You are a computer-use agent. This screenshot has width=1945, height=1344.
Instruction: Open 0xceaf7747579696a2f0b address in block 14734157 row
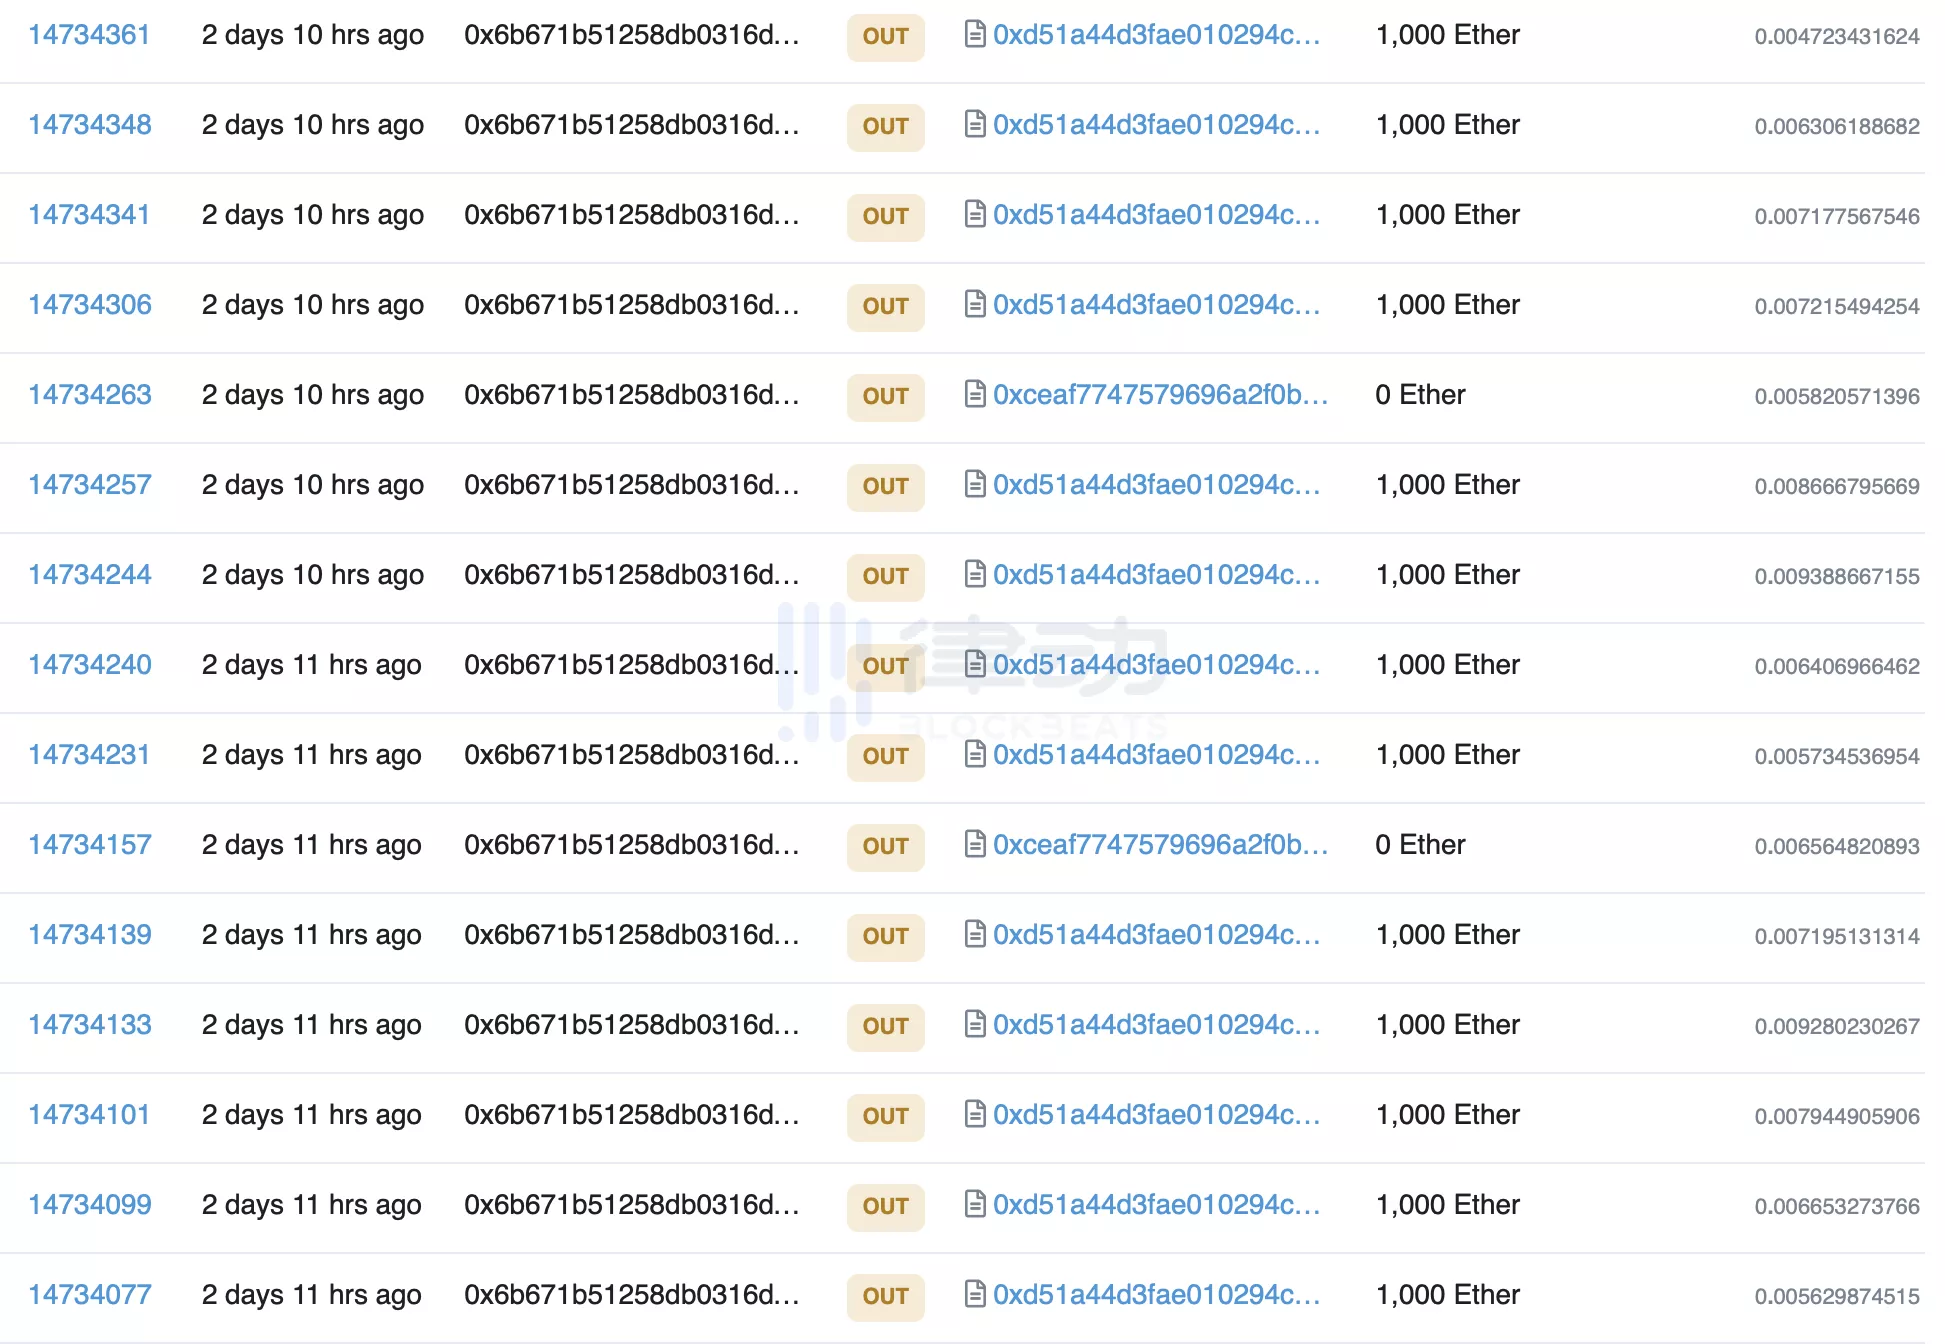point(1159,845)
